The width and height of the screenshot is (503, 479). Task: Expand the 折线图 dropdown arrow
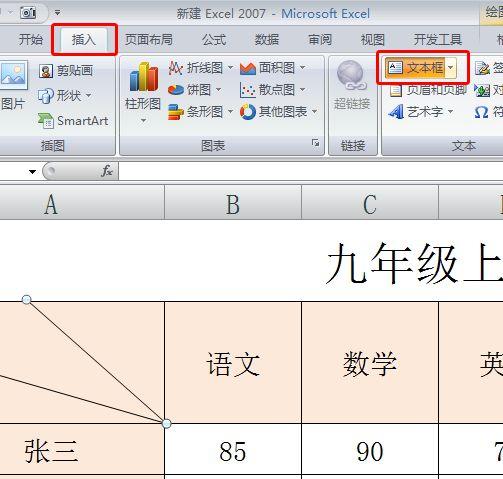tap(231, 68)
